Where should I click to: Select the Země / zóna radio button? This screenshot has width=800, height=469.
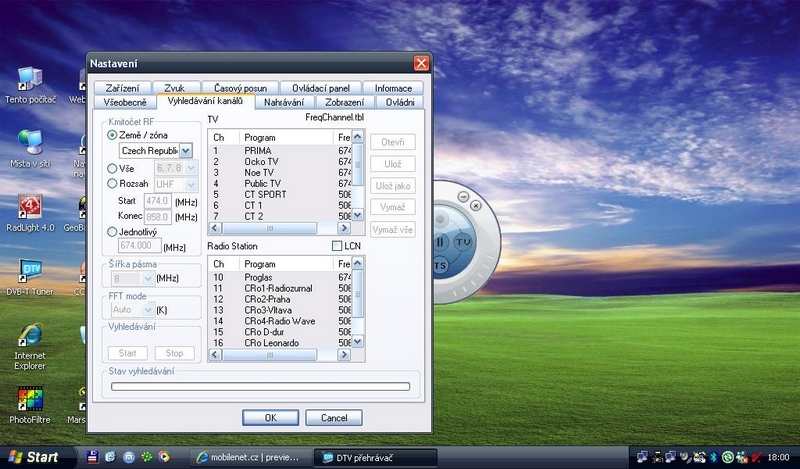112,135
